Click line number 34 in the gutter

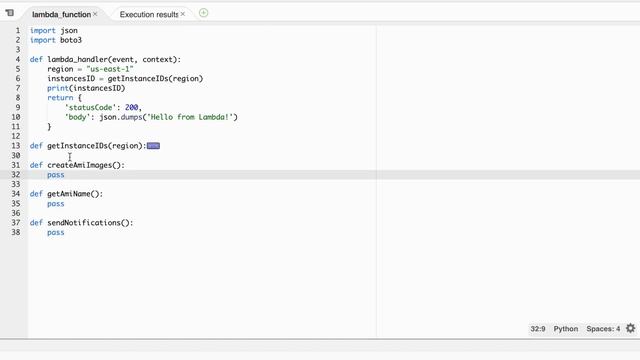(x=16, y=194)
